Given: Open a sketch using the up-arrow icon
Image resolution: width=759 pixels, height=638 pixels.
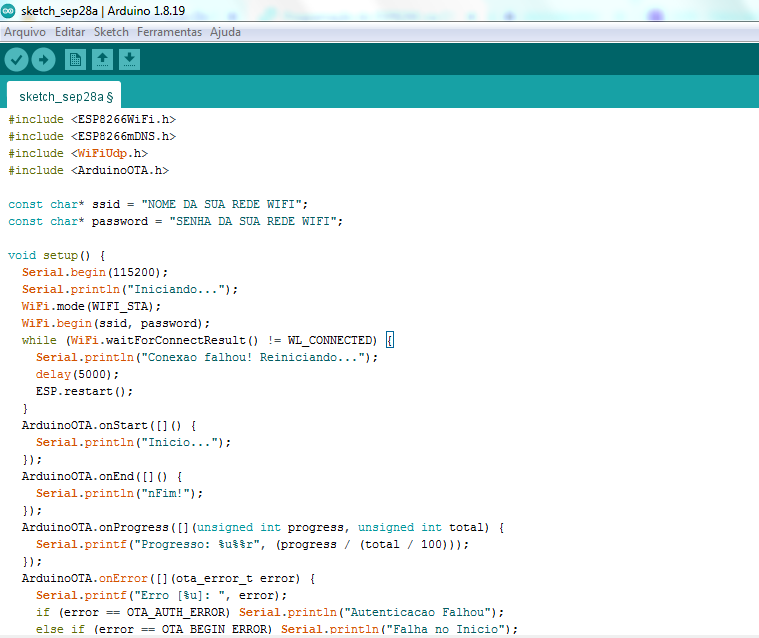Looking at the screenshot, I should 102,60.
